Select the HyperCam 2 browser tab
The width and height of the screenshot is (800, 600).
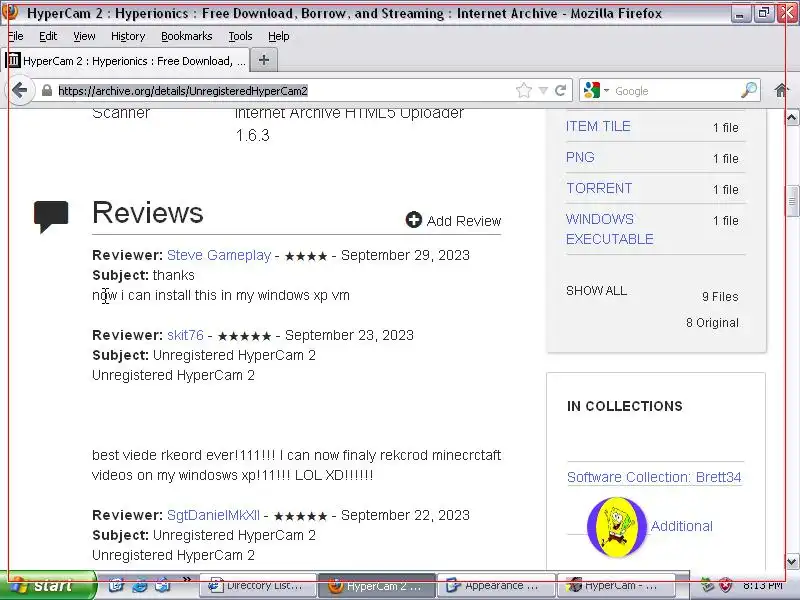pyautogui.click(x=126, y=61)
